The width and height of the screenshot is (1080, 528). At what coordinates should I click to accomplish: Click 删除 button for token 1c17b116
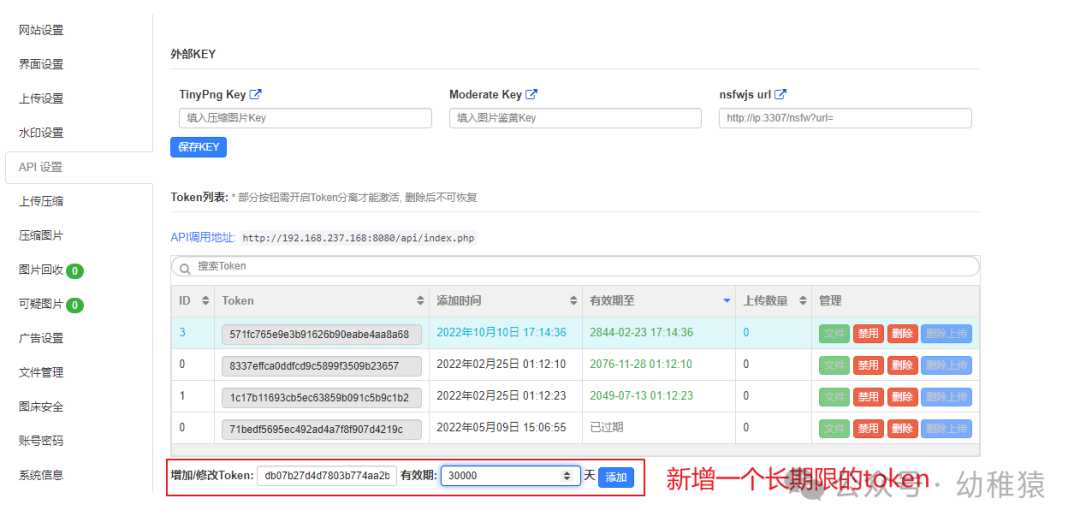pyautogui.click(x=902, y=397)
